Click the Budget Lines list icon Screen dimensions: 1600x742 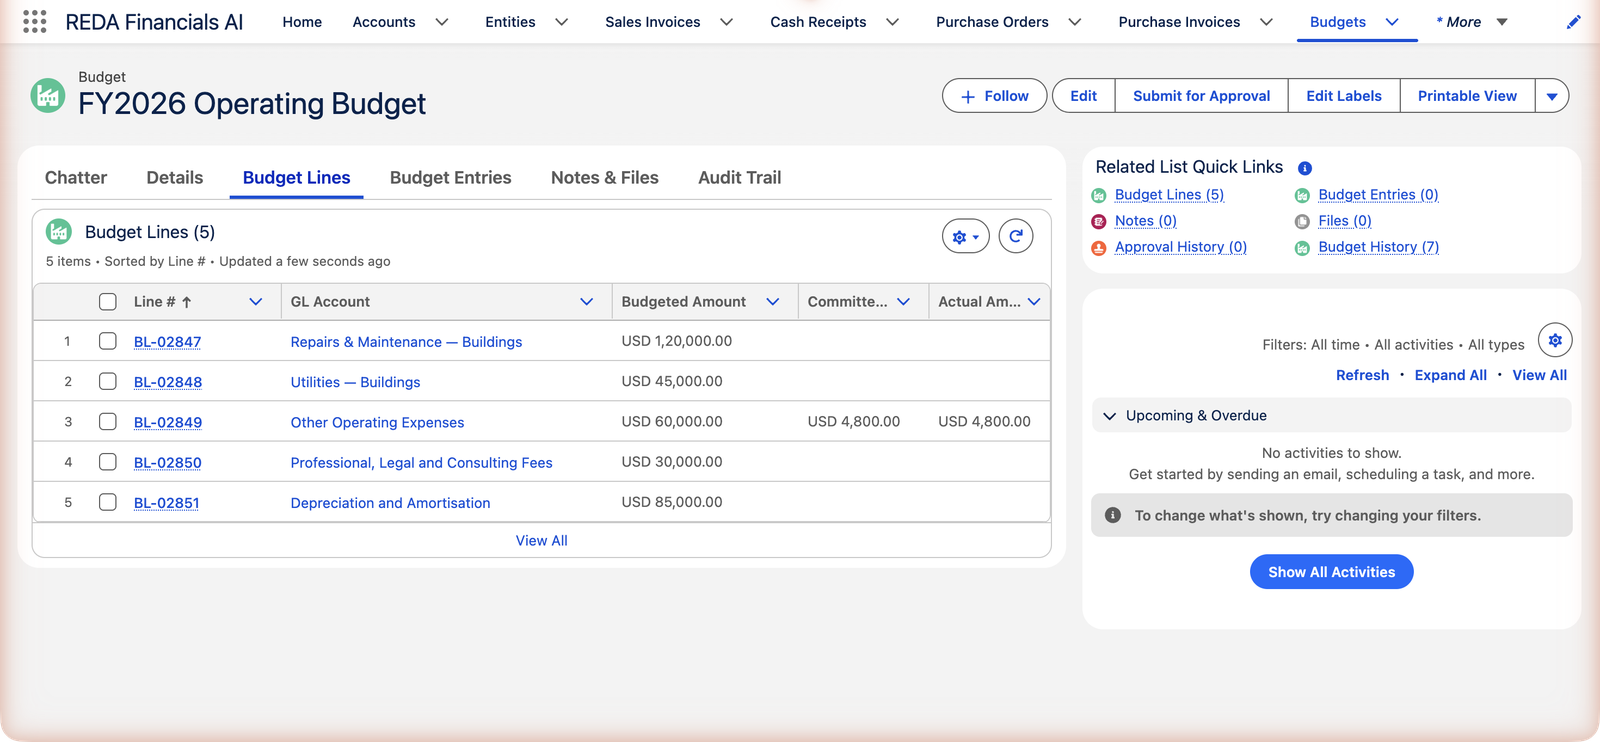tap(59, 232)
